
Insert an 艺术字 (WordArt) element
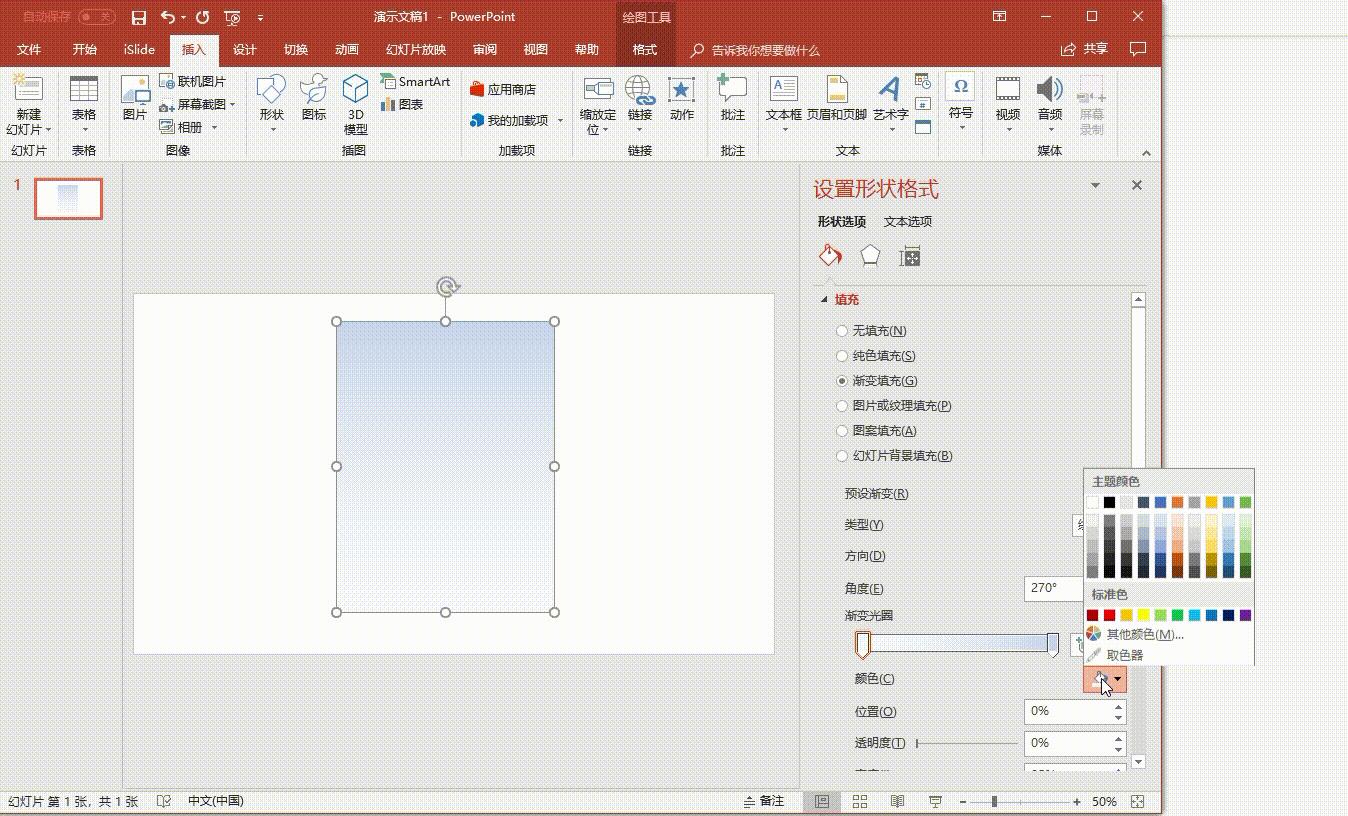point(890,100)
